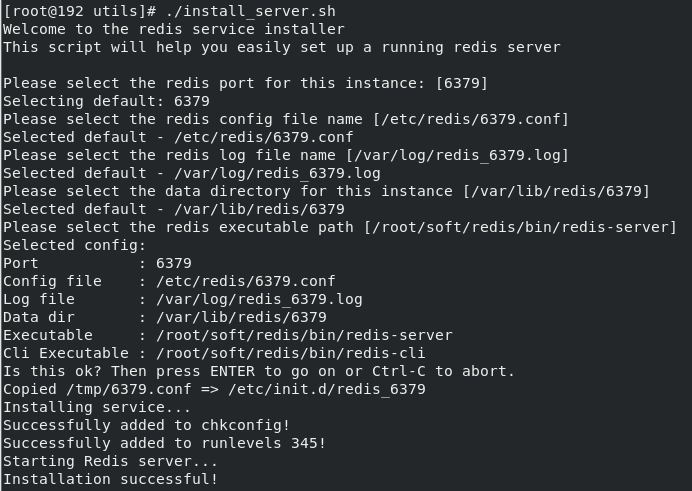Click the bracketed [/var/log/redis_6379.log] default path
The height and width of the screenshot is (491, 692).
tap(466, 155)
